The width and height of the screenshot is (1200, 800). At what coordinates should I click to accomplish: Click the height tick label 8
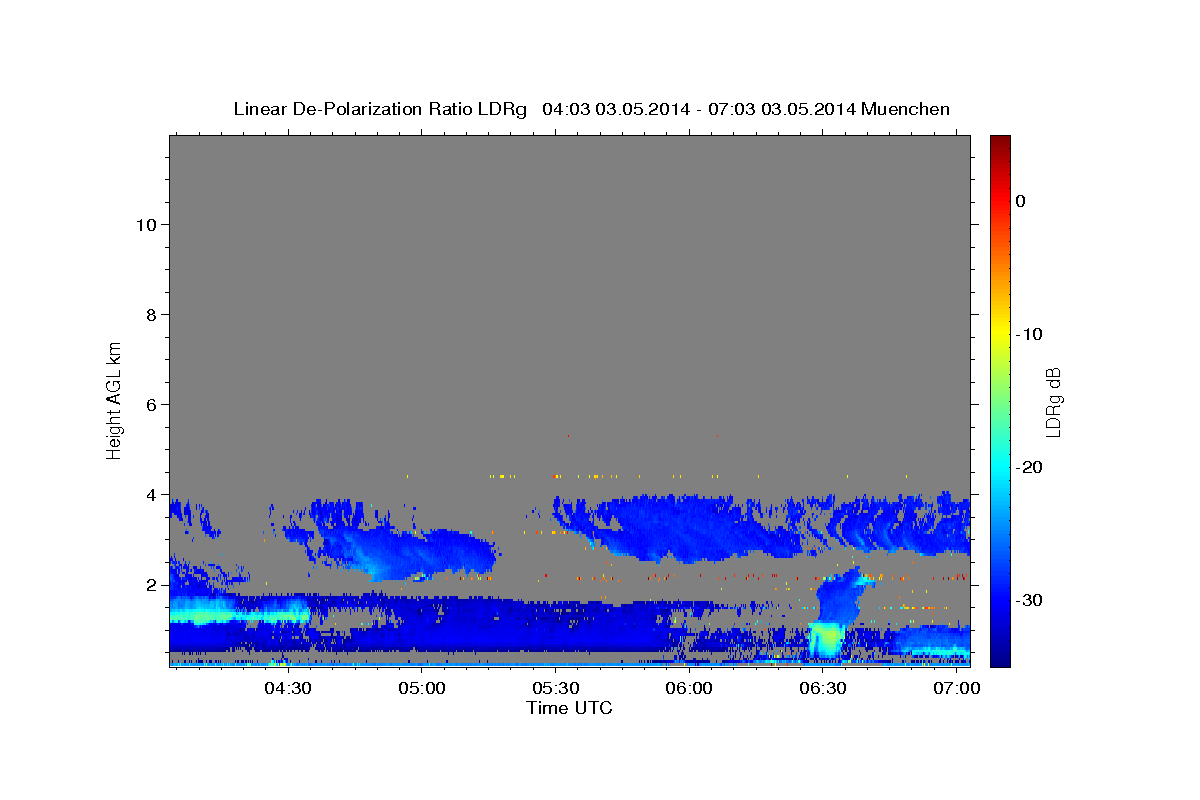[152, 315]
